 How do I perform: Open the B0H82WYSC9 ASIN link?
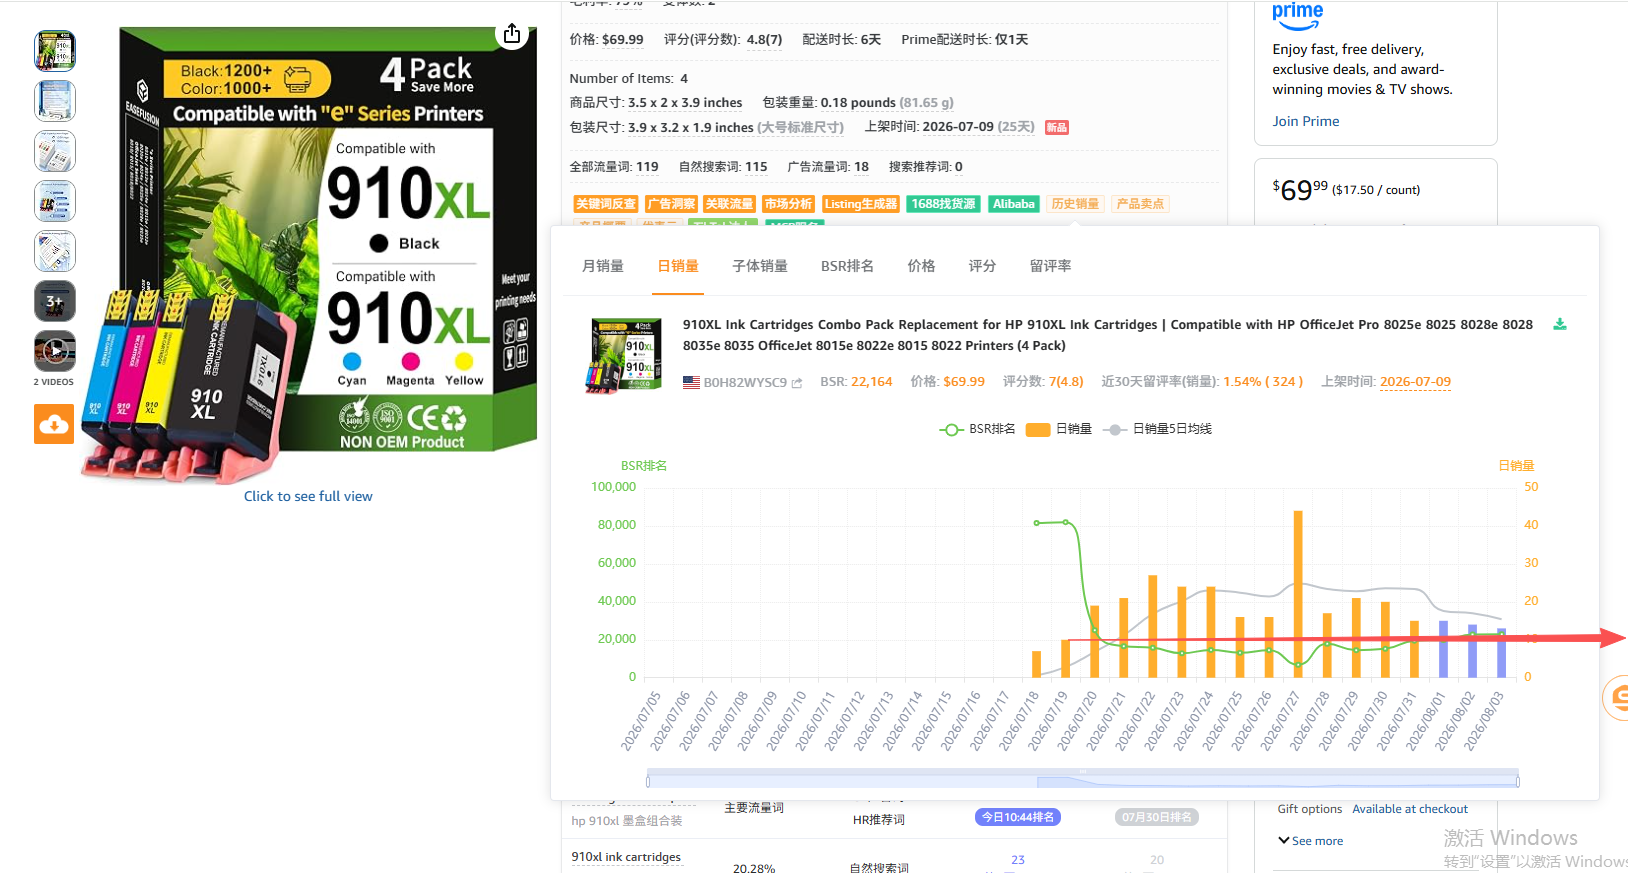click(x=745, y=382)
